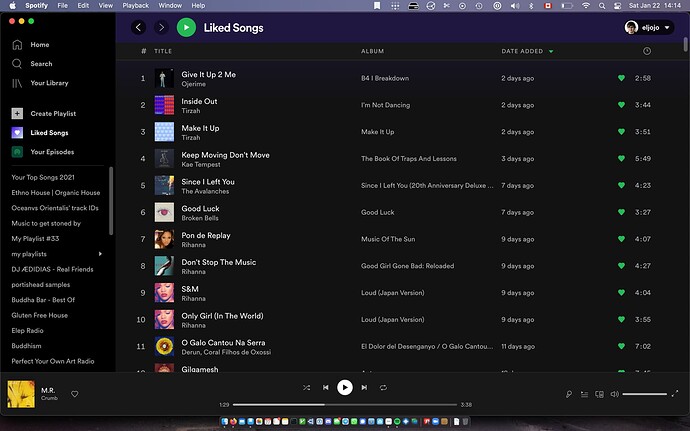This screenshot has height=431, width=690.
Task: Click the playlist sidebar scrollbar
Action: click(111, 201)
